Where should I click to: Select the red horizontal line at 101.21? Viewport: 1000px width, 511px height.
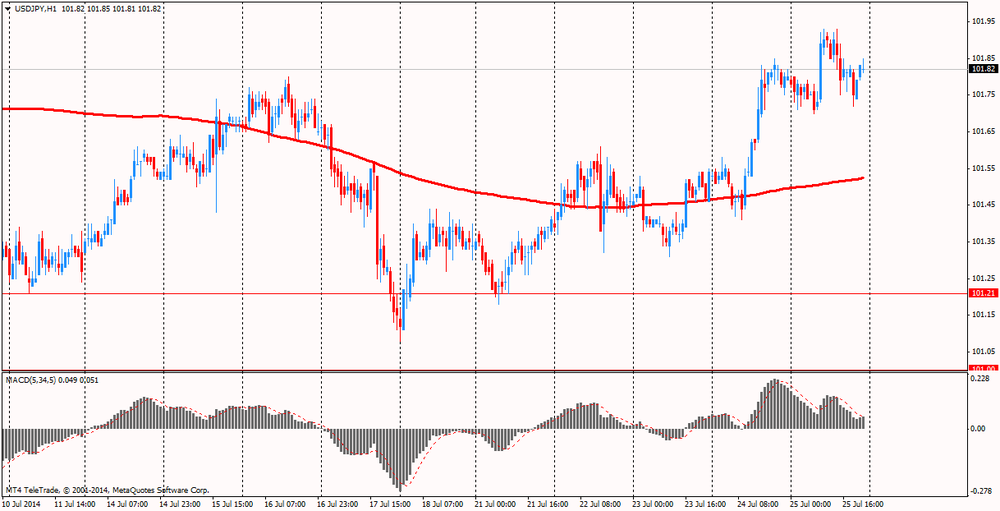pos(483,293)
